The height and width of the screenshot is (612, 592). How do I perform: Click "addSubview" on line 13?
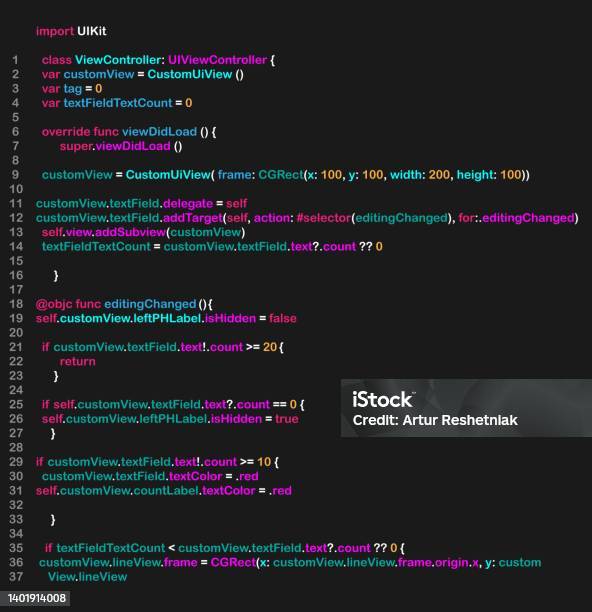pos(130,232)
